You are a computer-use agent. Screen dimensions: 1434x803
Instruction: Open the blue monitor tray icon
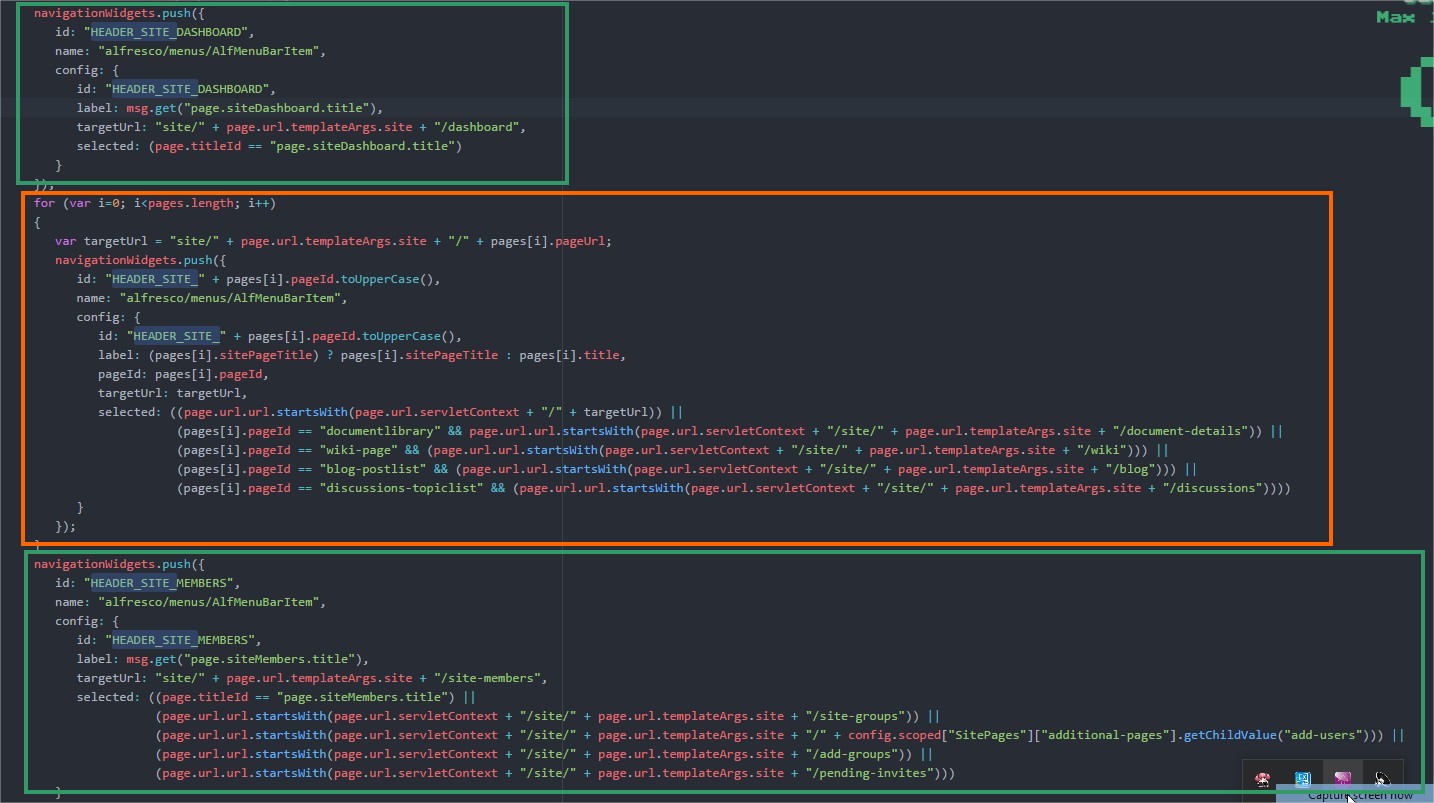pos(1303,778)
